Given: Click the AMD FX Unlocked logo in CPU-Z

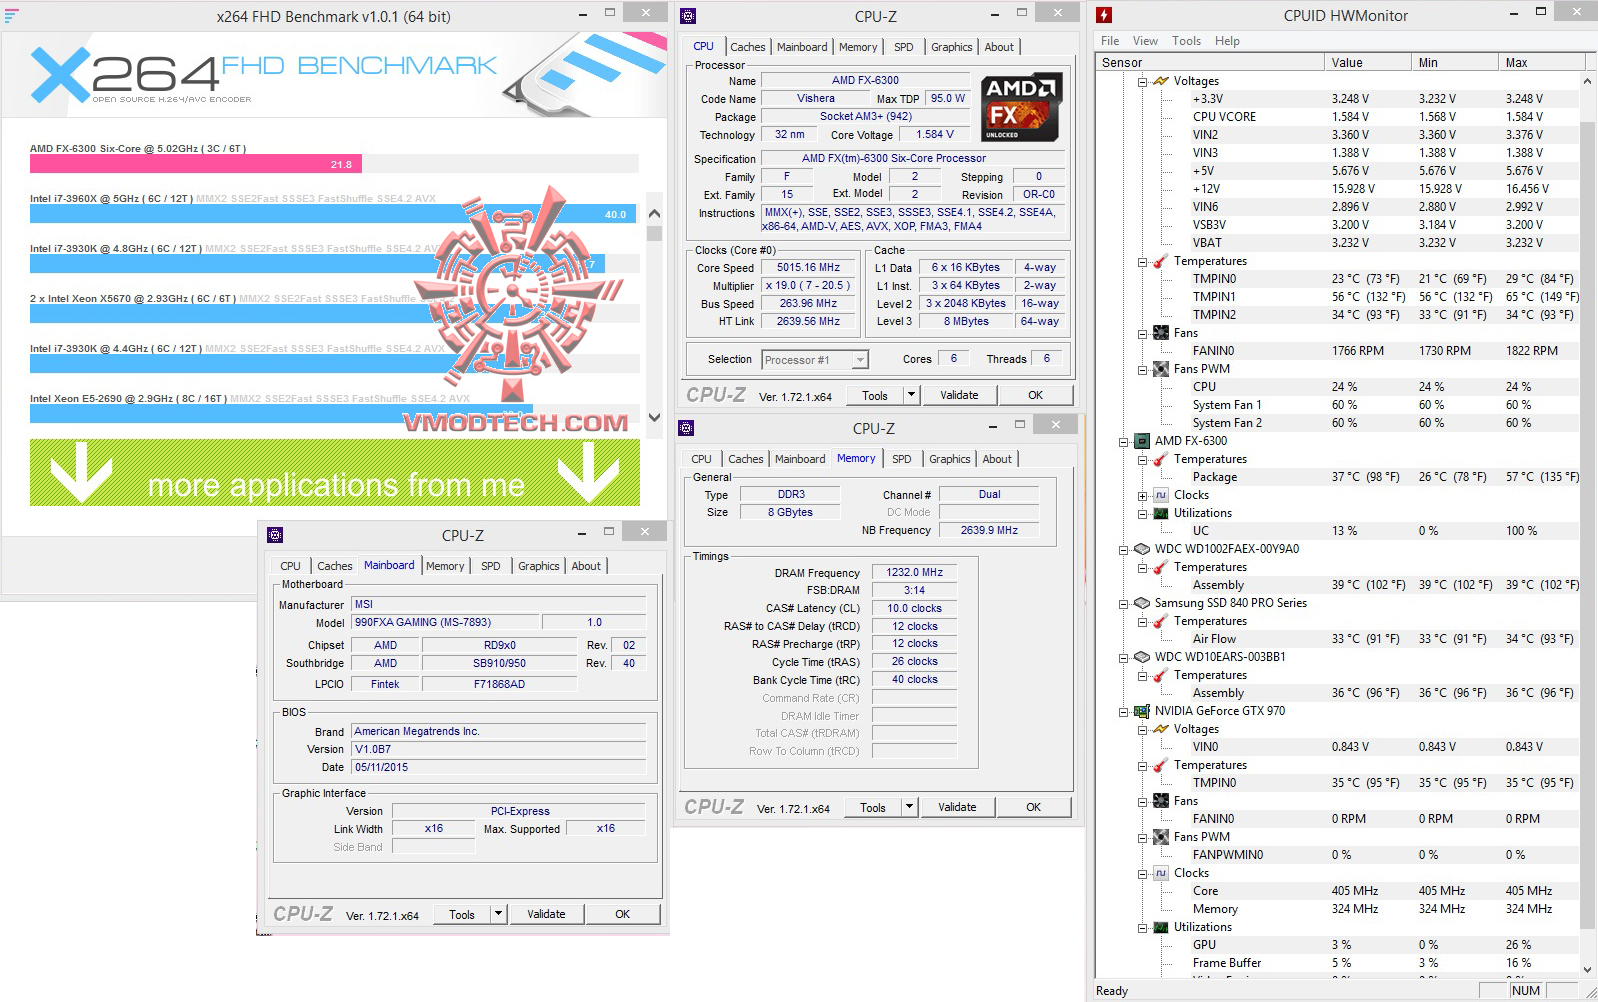Looking at the screenshot, I should 1020,108.
